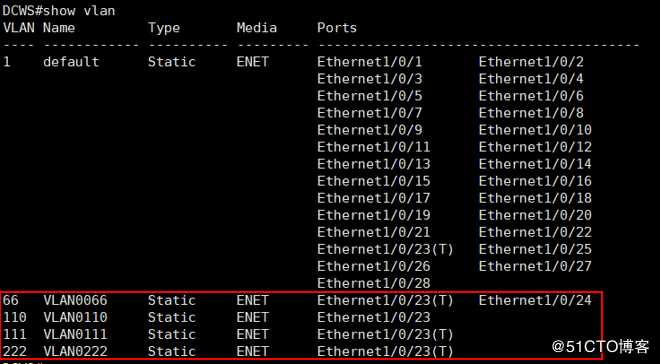Click Ethernet1/0/2 port entry
The height and width of the screenshot is (364, 660).
(531, 62)
